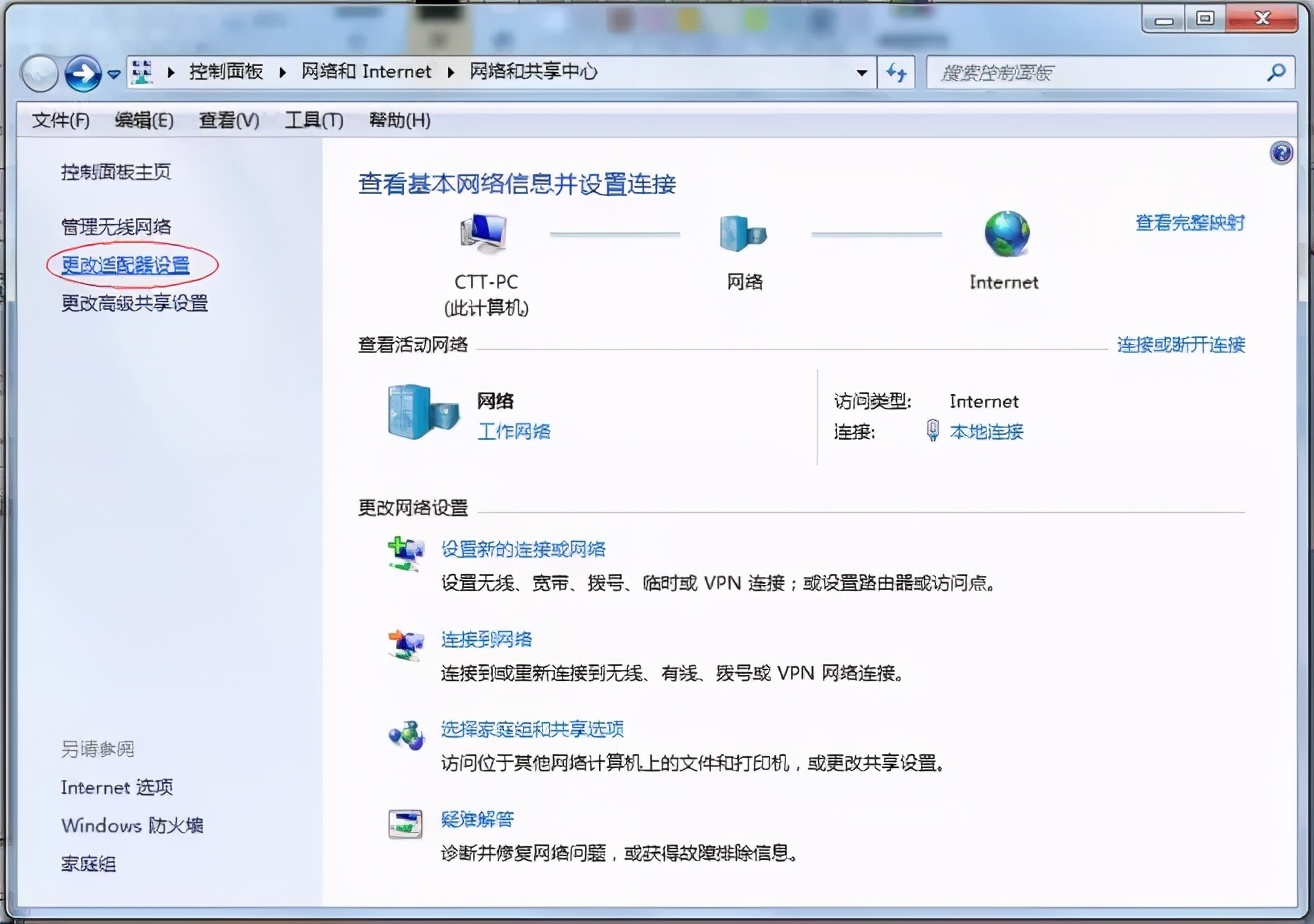Click the search magnifier icon
The height and width of the screenshot is (924, 1314).
click(x=1276, y=71)
